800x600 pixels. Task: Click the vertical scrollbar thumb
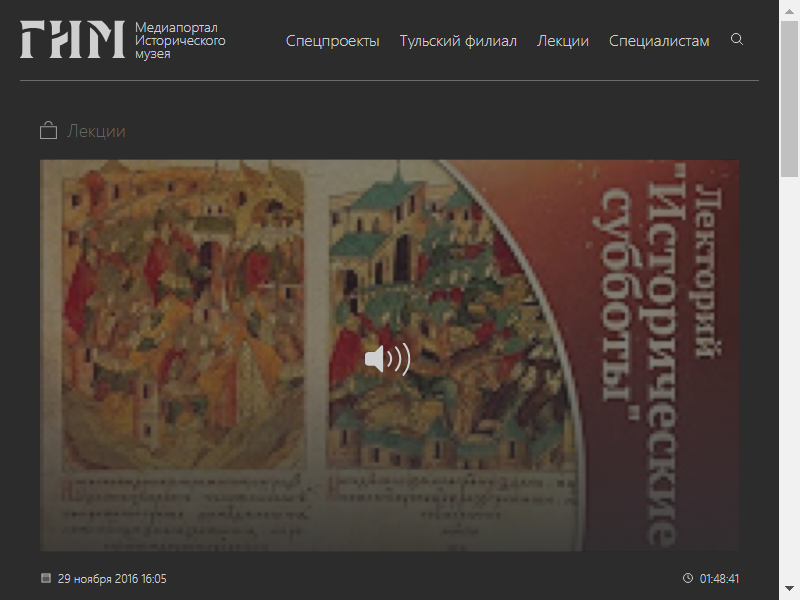pos(789,99)
